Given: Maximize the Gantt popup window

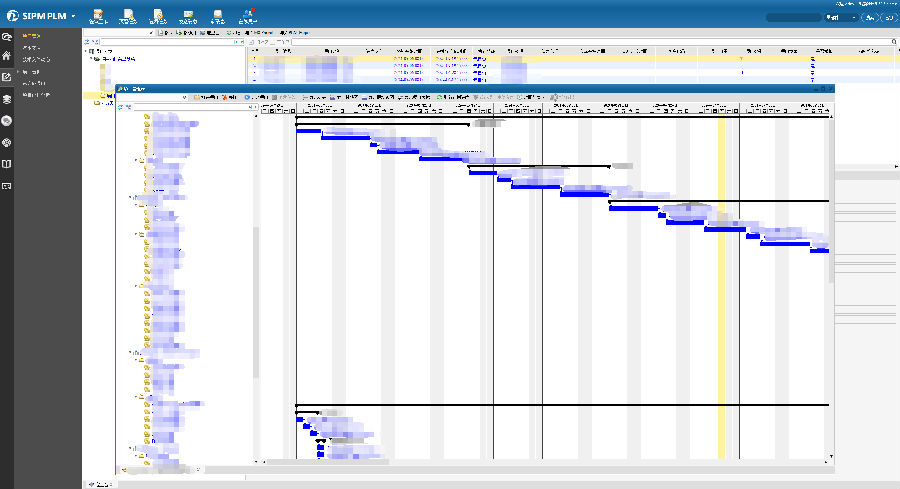Looking at the screenshot, I should tap(823, 89).
